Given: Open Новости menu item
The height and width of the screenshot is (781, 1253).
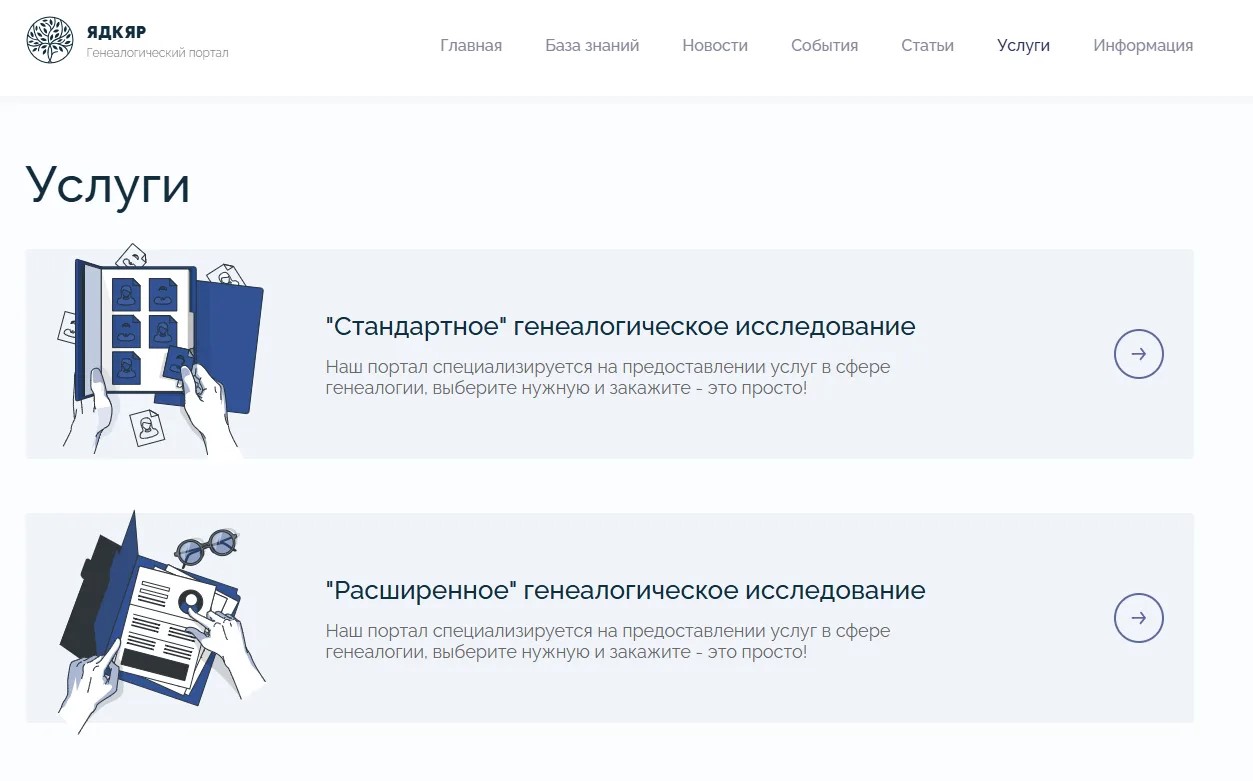Looking at the screenshot, I should (715, 45).
